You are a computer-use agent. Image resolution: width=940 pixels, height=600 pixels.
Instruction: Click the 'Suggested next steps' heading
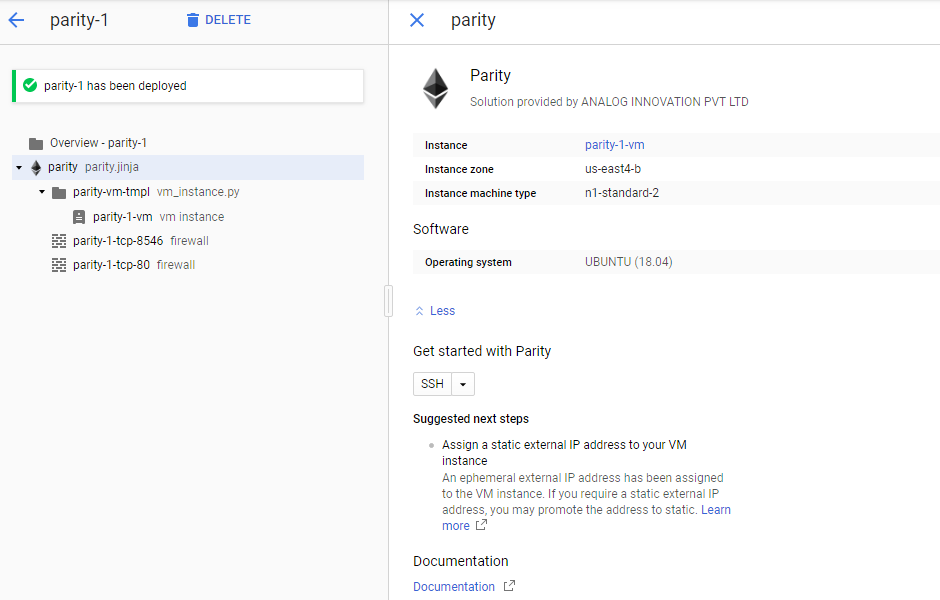coord(471,419)
